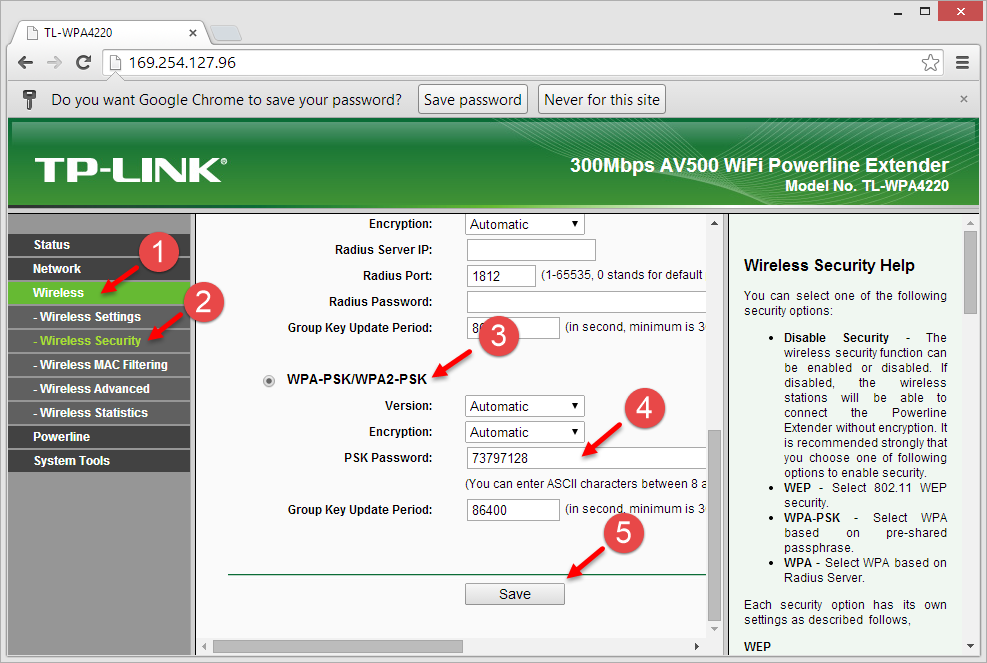Screen dimensions: 987x663
Task: Click the page icon in the address bar
Action: click(x=115, y=62)
